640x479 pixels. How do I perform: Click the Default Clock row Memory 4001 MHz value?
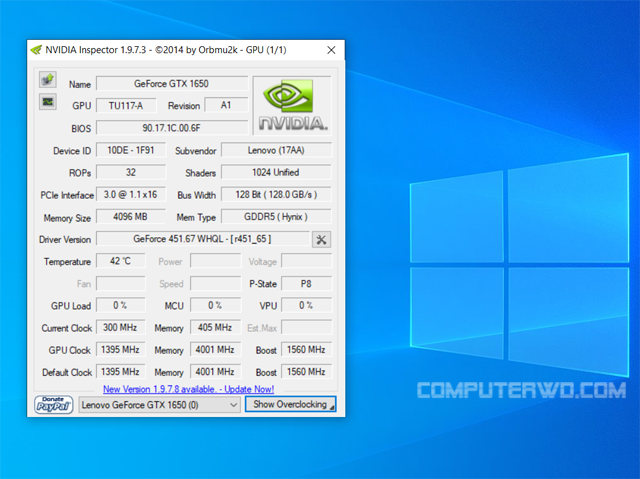(x=216, y=372)
